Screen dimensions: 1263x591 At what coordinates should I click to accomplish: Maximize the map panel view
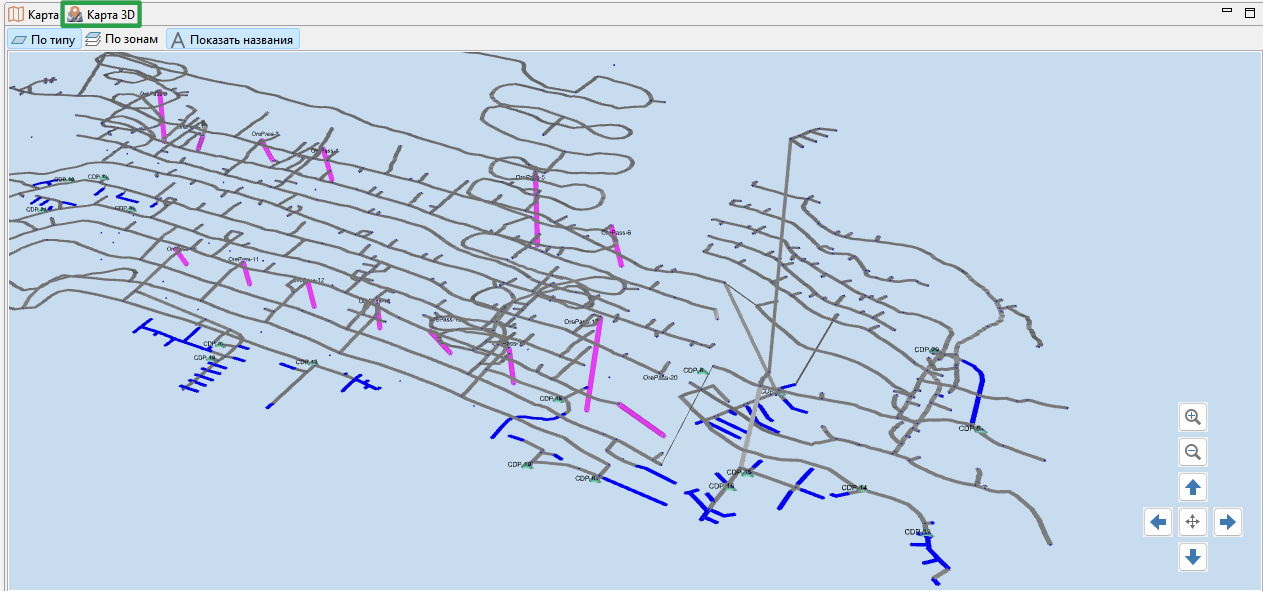pyautogui.click(x=1249, y=12)
